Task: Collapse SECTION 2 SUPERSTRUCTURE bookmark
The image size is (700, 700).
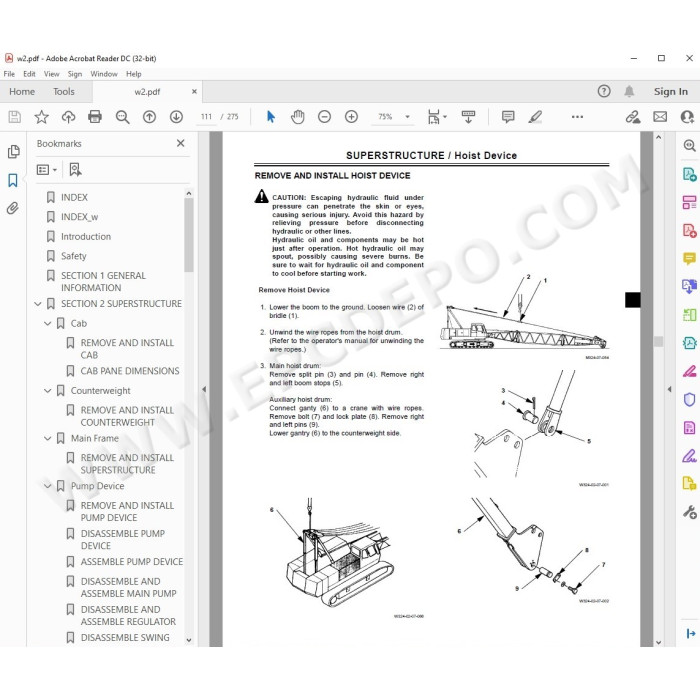Action: coord(38,304)
